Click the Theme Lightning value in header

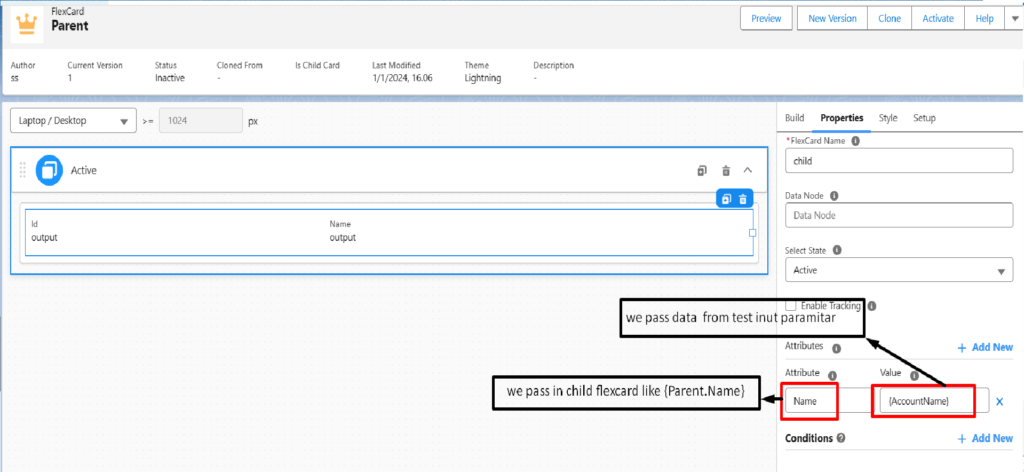pos(483,78)
